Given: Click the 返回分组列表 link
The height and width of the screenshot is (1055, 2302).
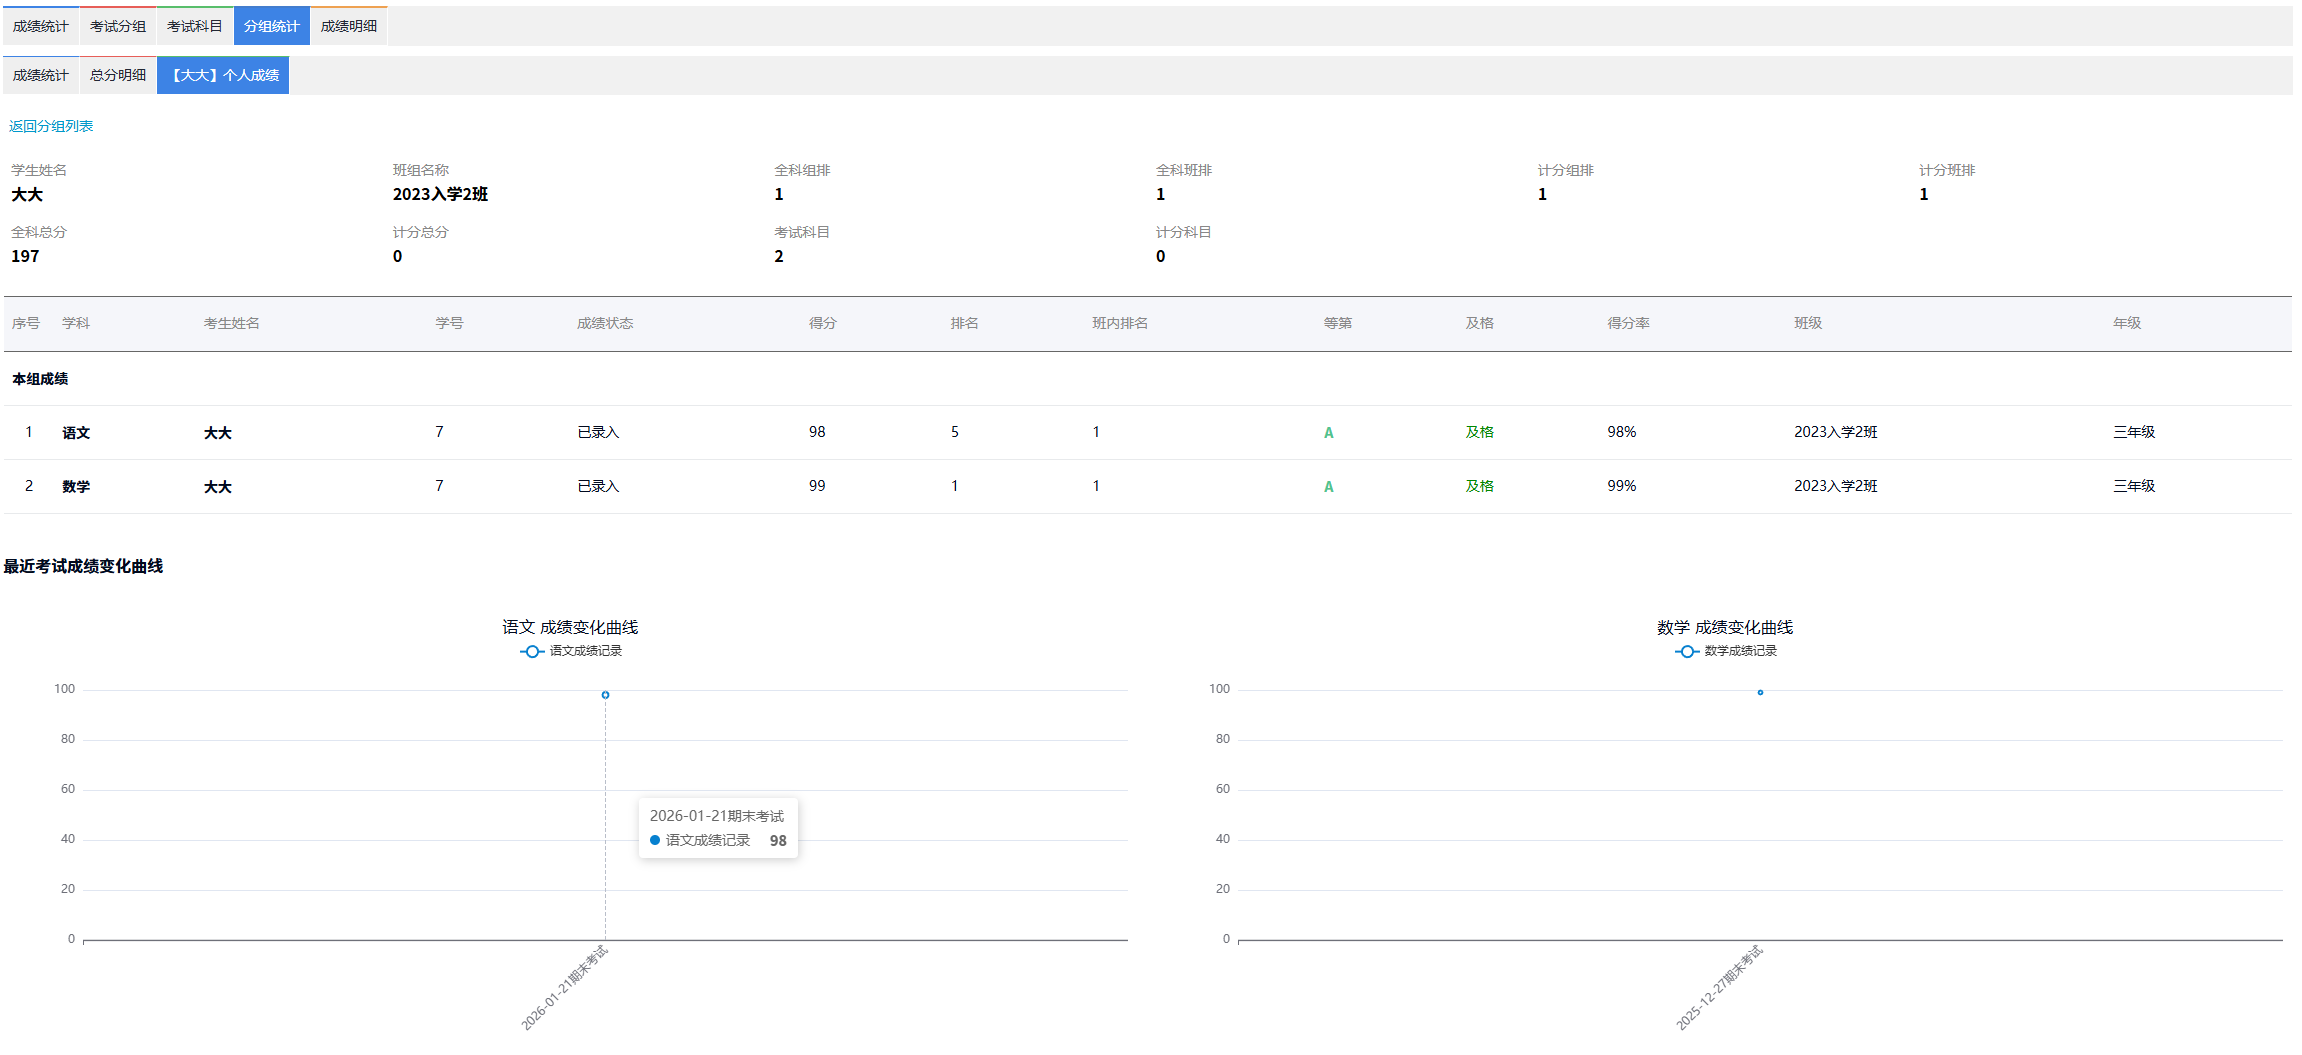Looking at the screenshot, I should pos(51,126).
